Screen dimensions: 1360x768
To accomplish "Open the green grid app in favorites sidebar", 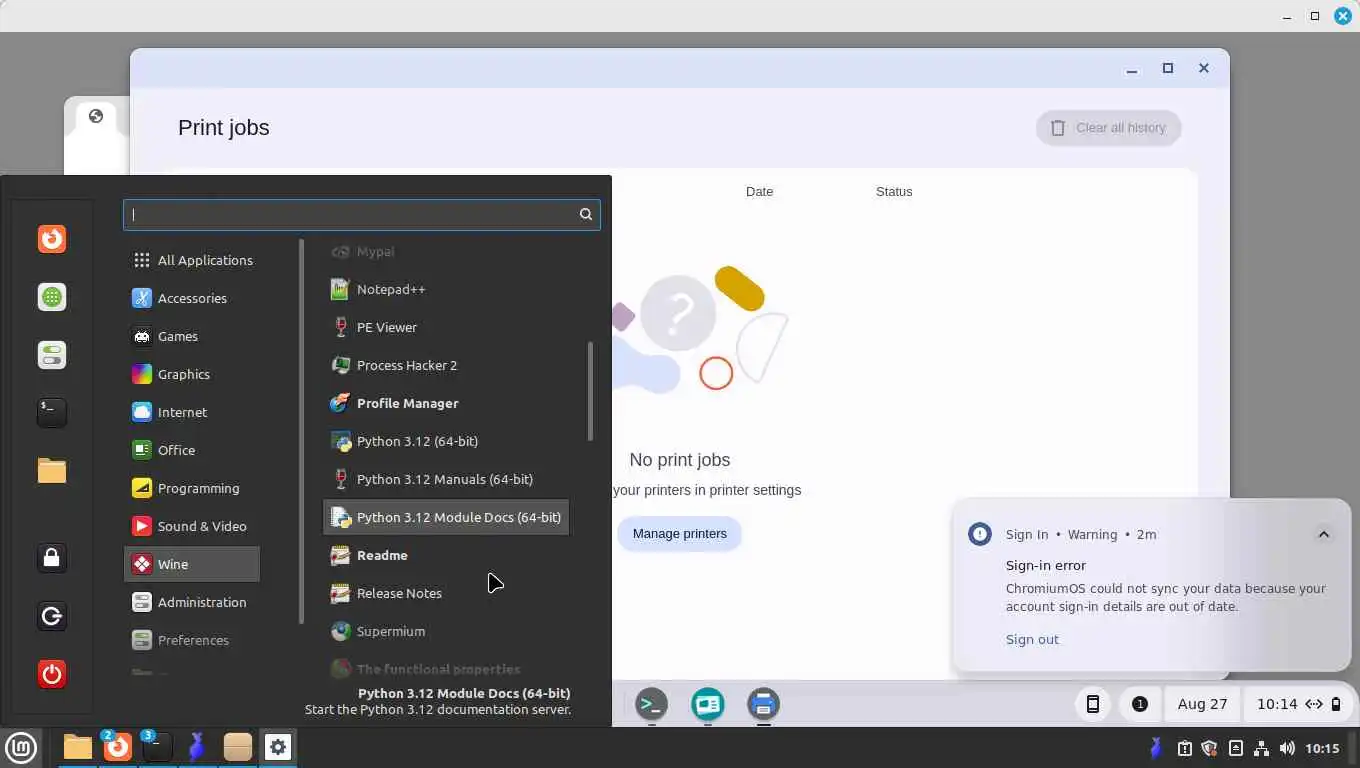I will (x=52, y=297).
